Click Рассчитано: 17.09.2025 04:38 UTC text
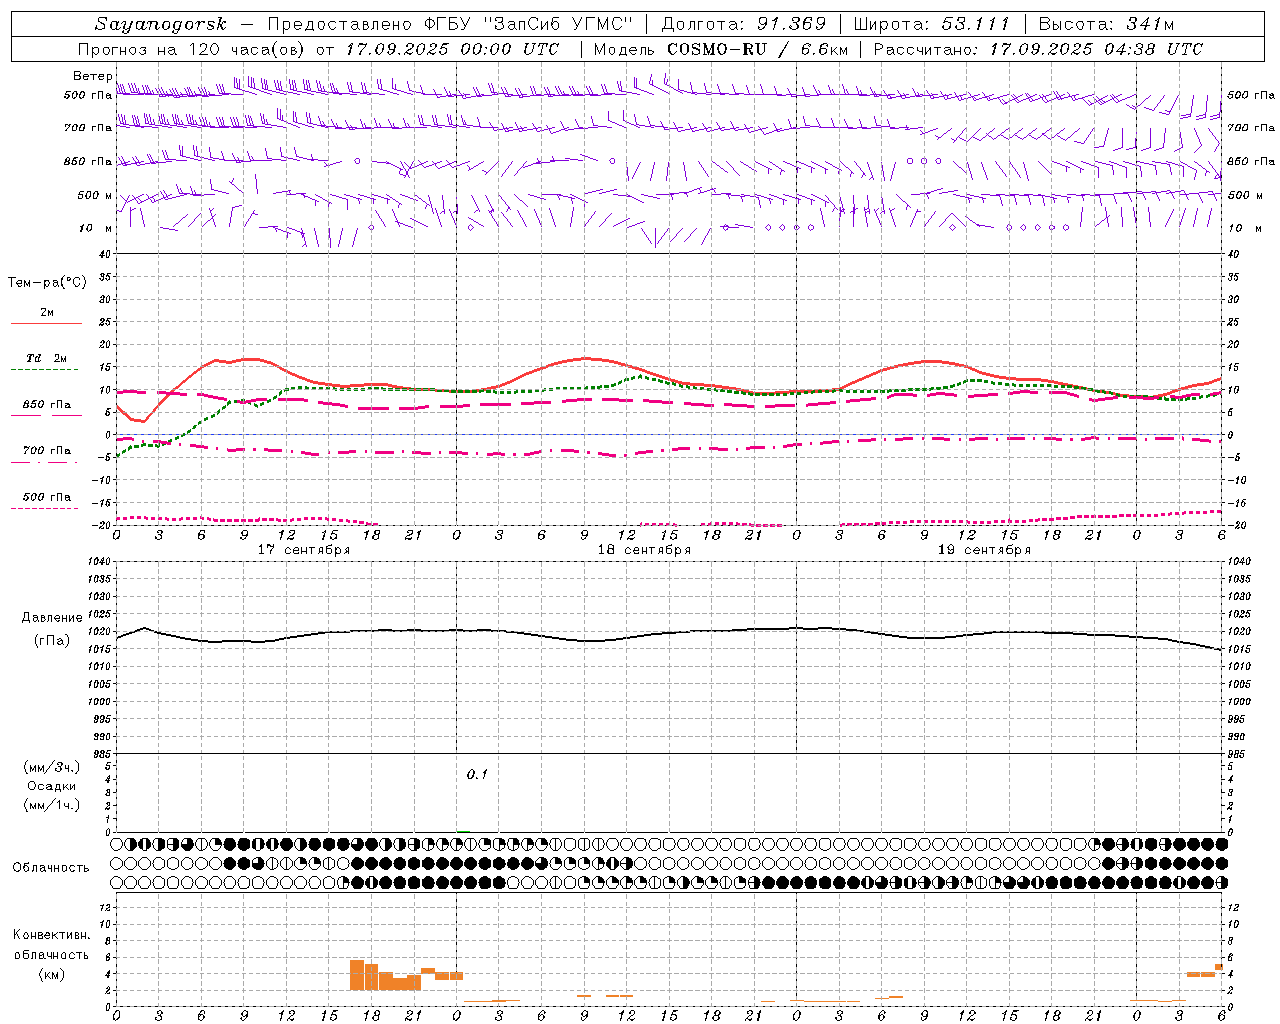Screen dimensions: 1280x1024 (x=1038, y=49)
